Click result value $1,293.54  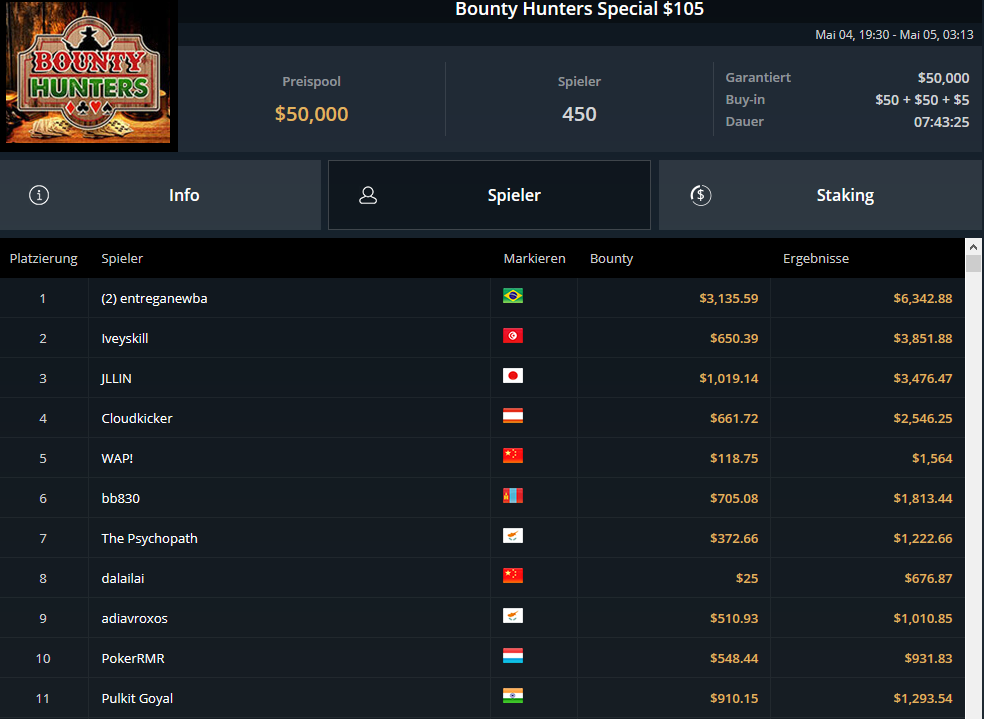pos(922,698)
